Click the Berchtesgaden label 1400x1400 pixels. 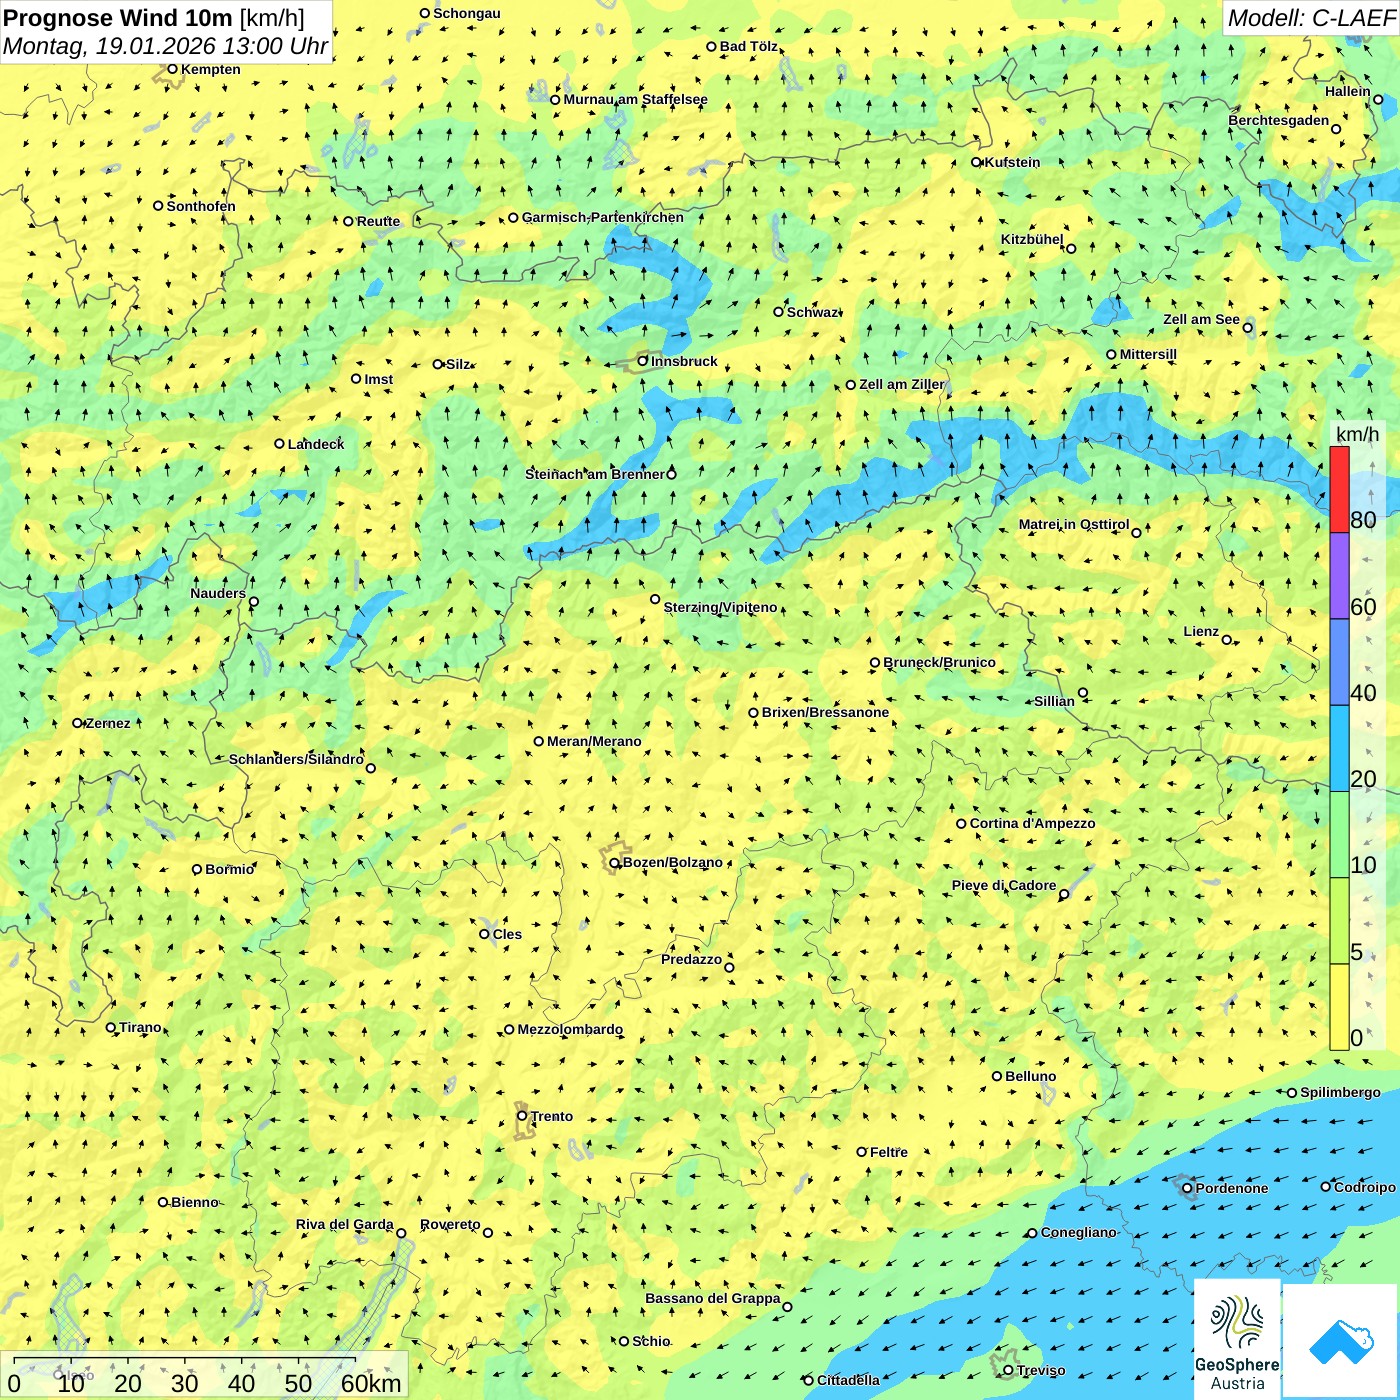click(1279, 121)
